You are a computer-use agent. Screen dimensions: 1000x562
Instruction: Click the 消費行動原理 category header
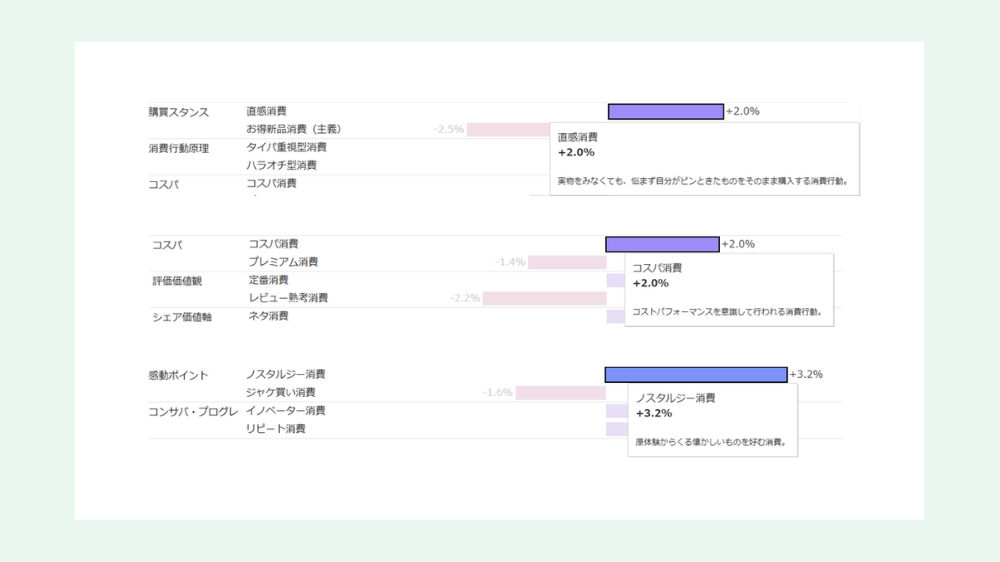(179, 148)
